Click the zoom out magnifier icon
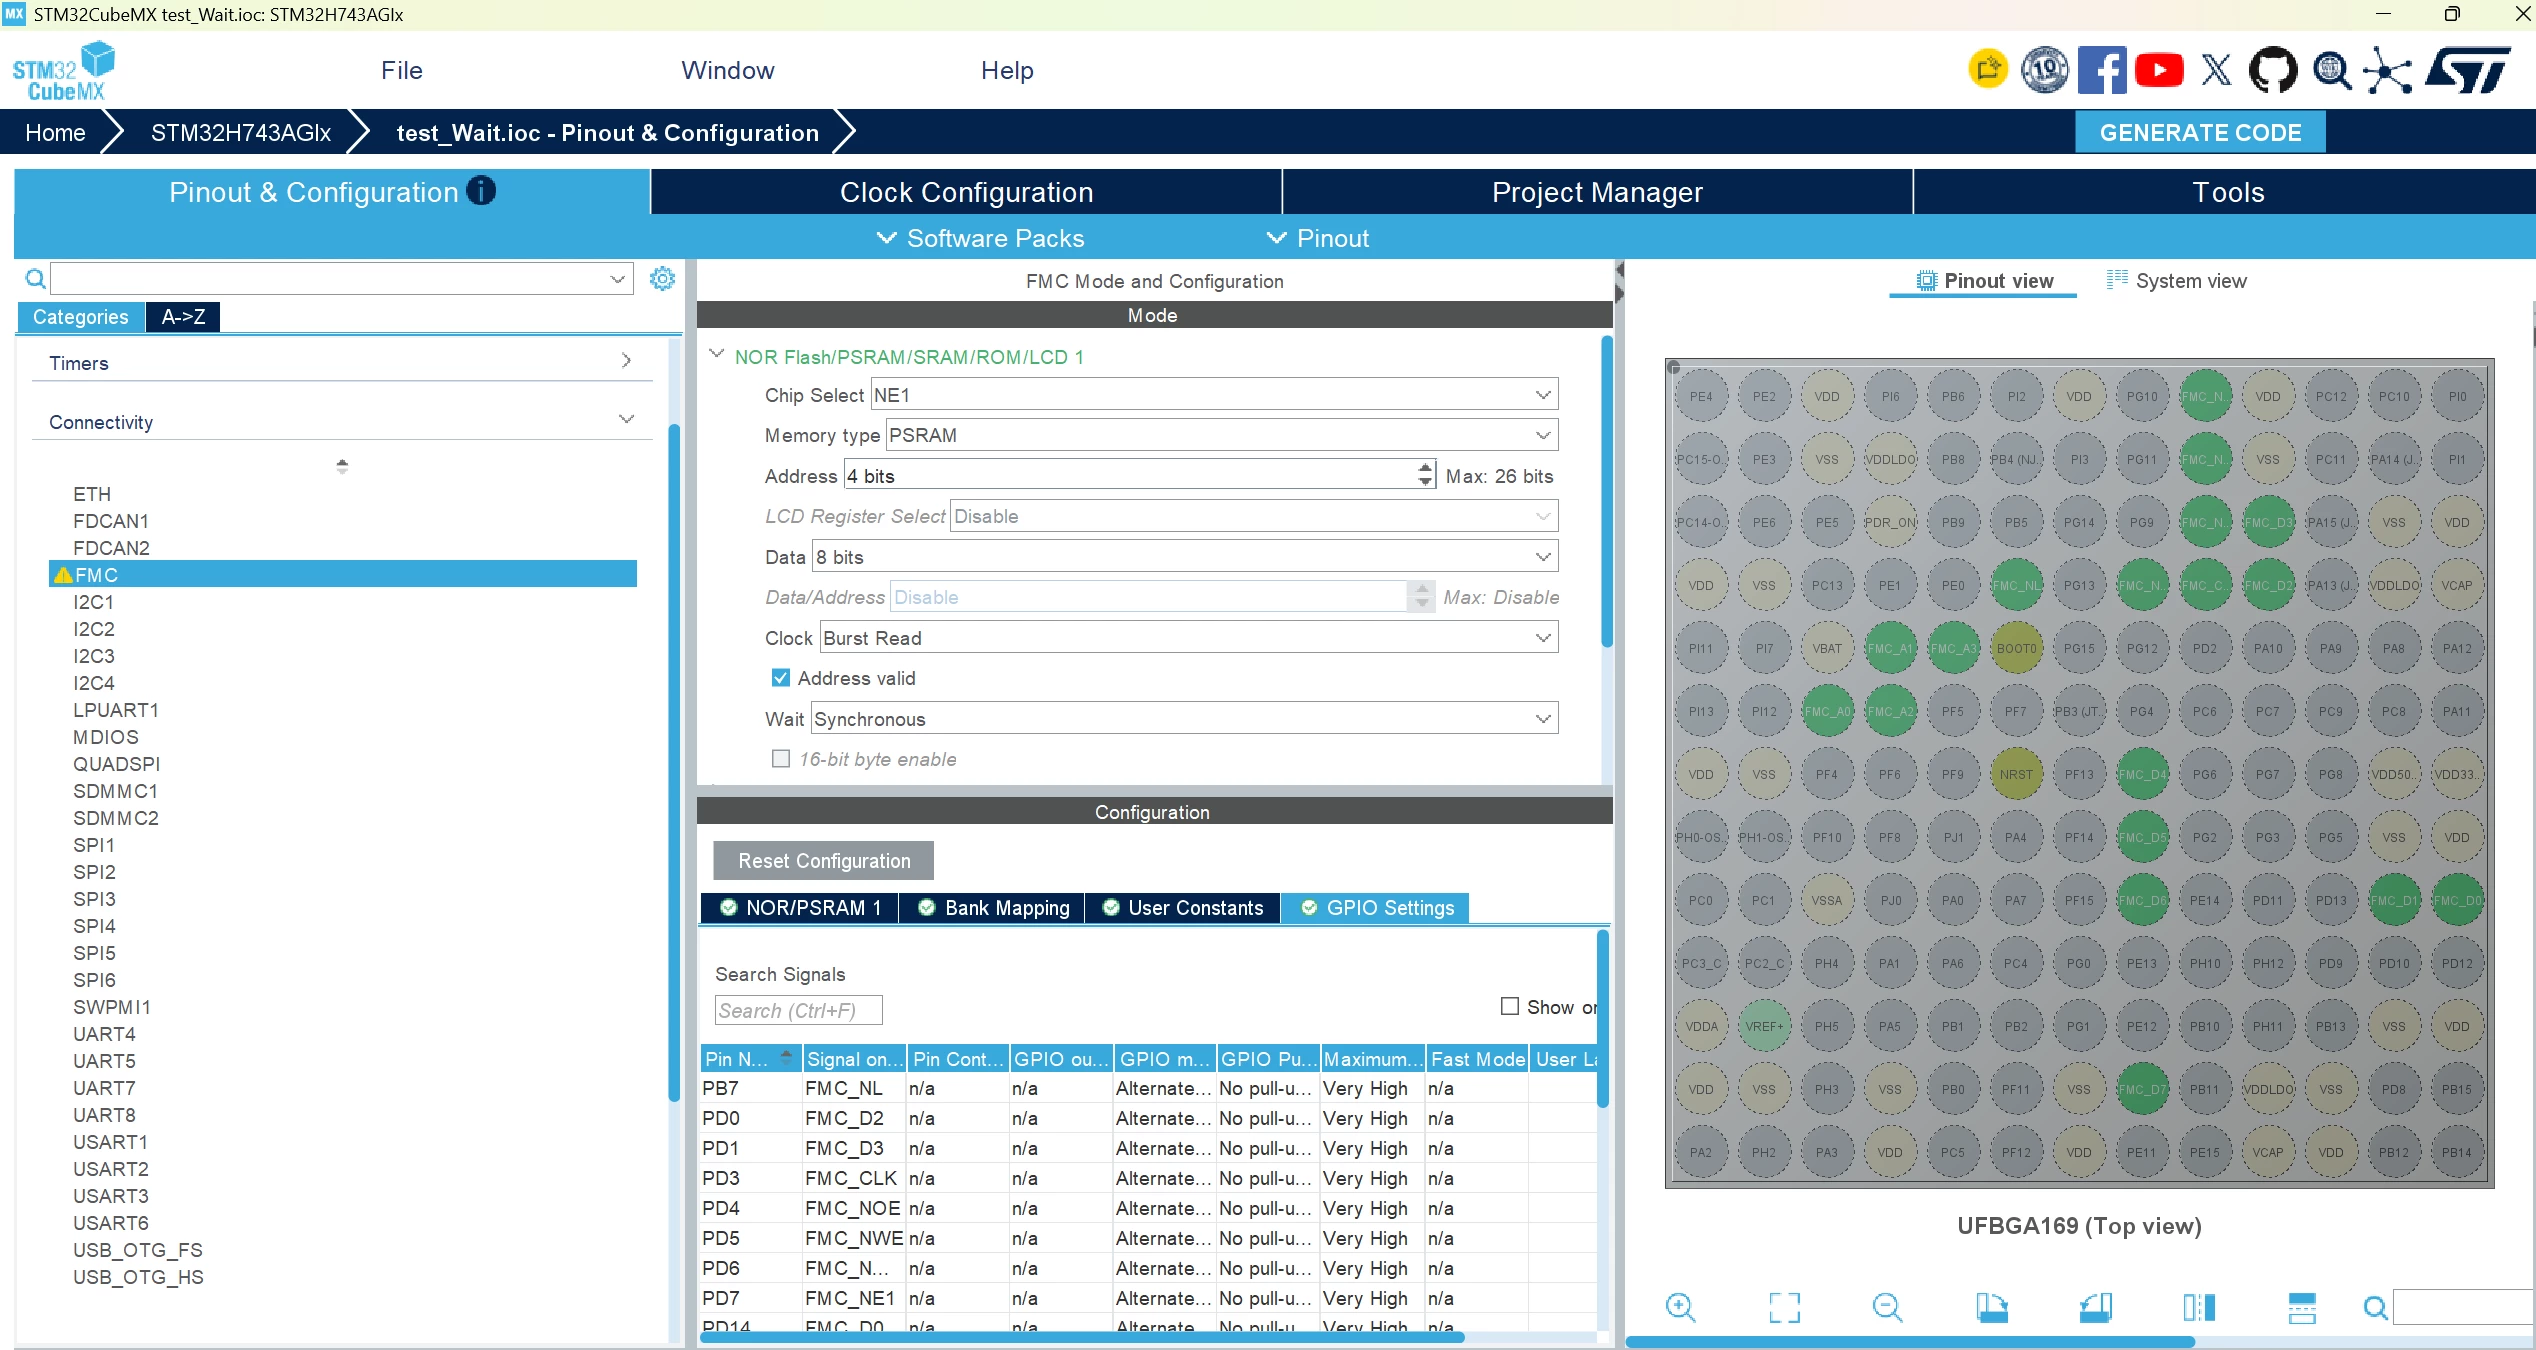Viewport: 2536px width, 1350px height. 1887,1307
